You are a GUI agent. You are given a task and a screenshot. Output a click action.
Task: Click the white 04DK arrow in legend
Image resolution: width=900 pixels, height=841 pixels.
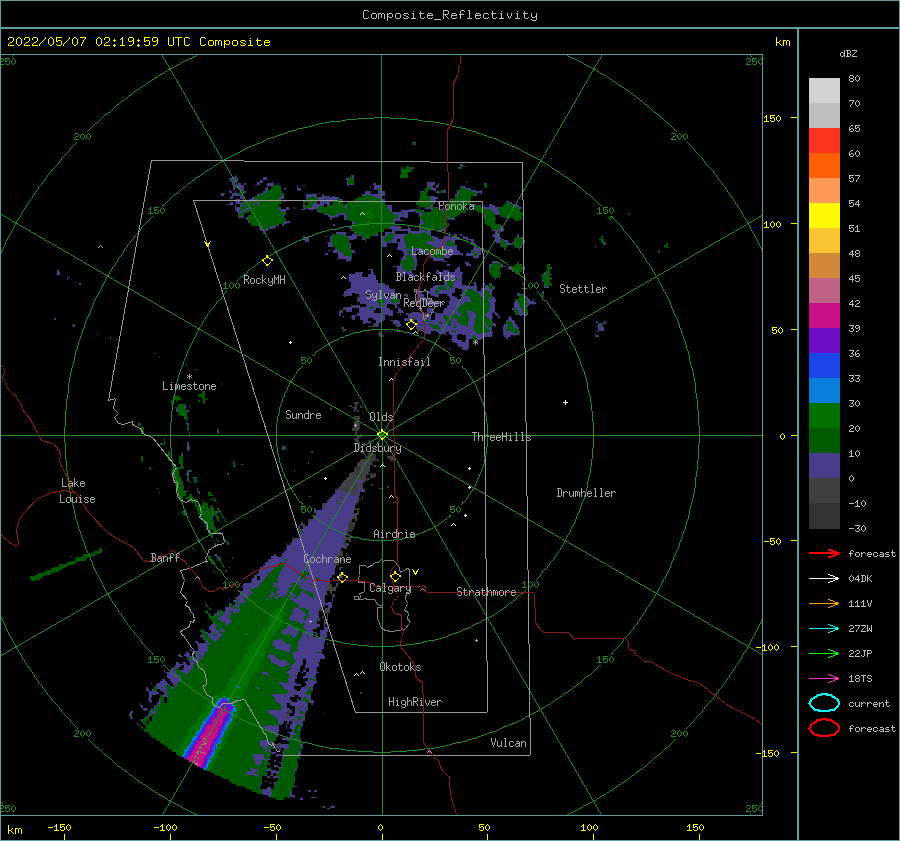pos(824,579)
